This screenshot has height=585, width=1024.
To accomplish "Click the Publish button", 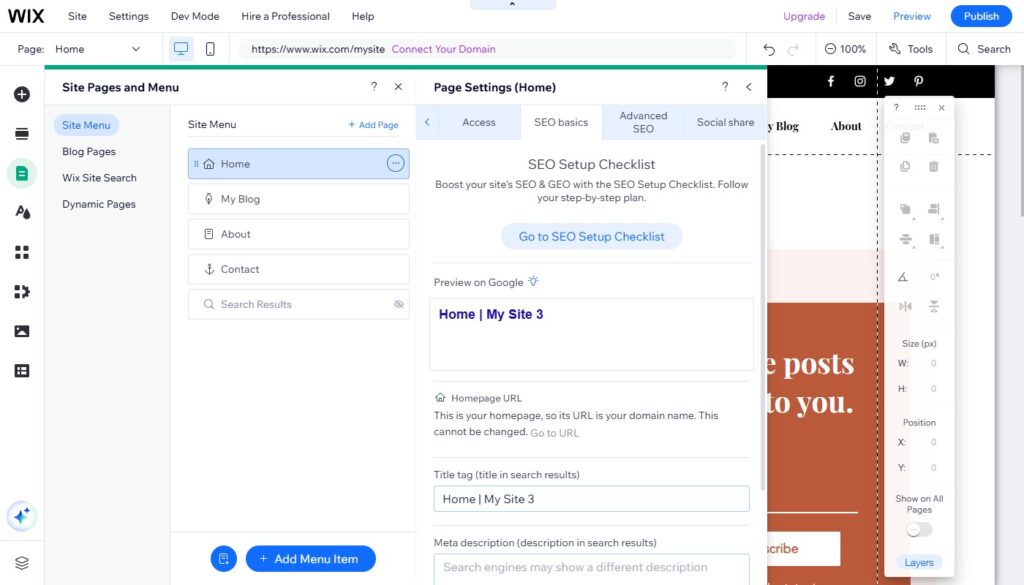I will click(981, 16).
